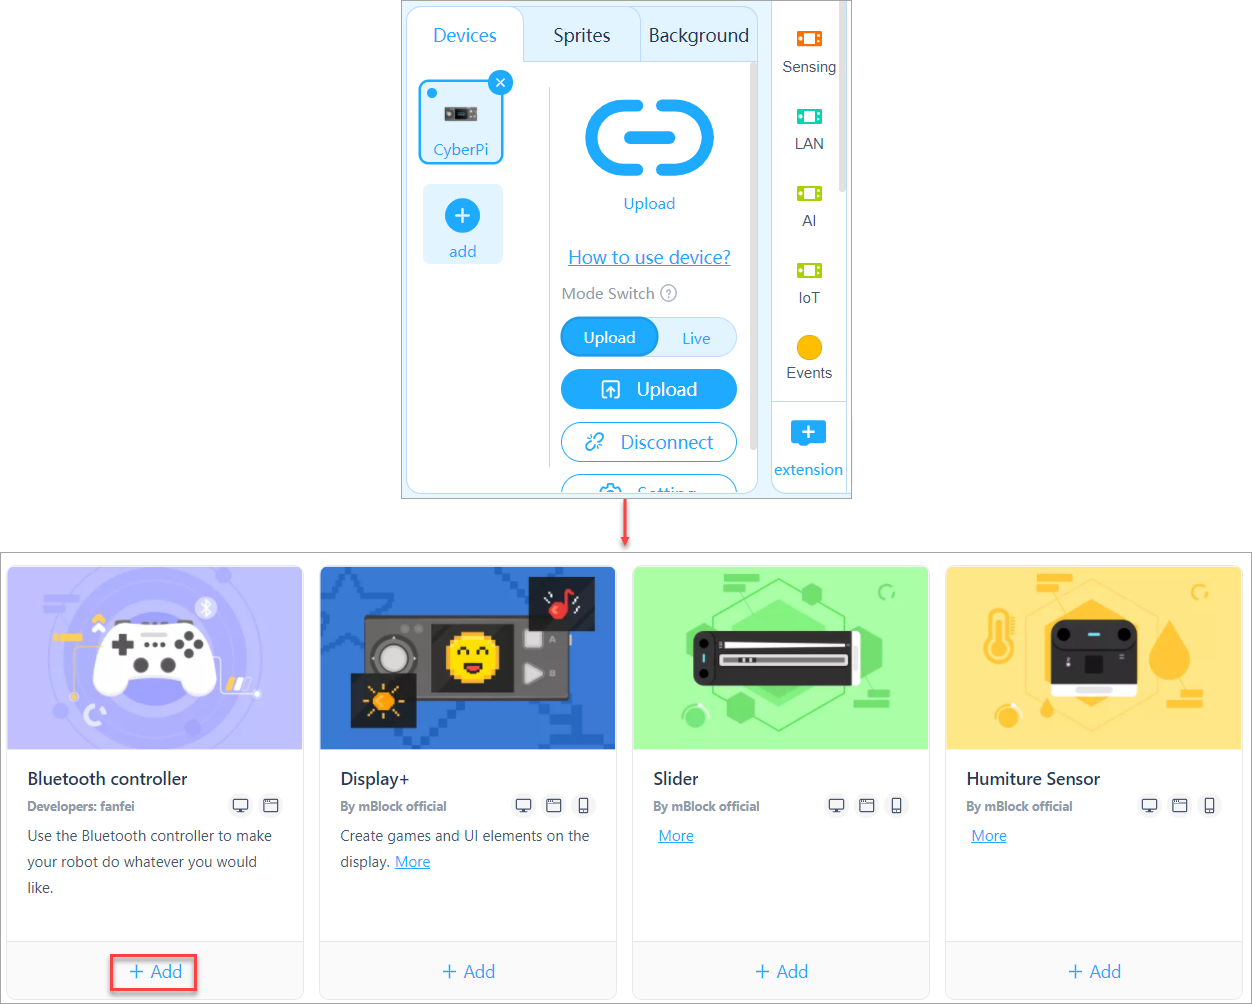
Task: Click the add device plus icon
Action: pos(462,216)
